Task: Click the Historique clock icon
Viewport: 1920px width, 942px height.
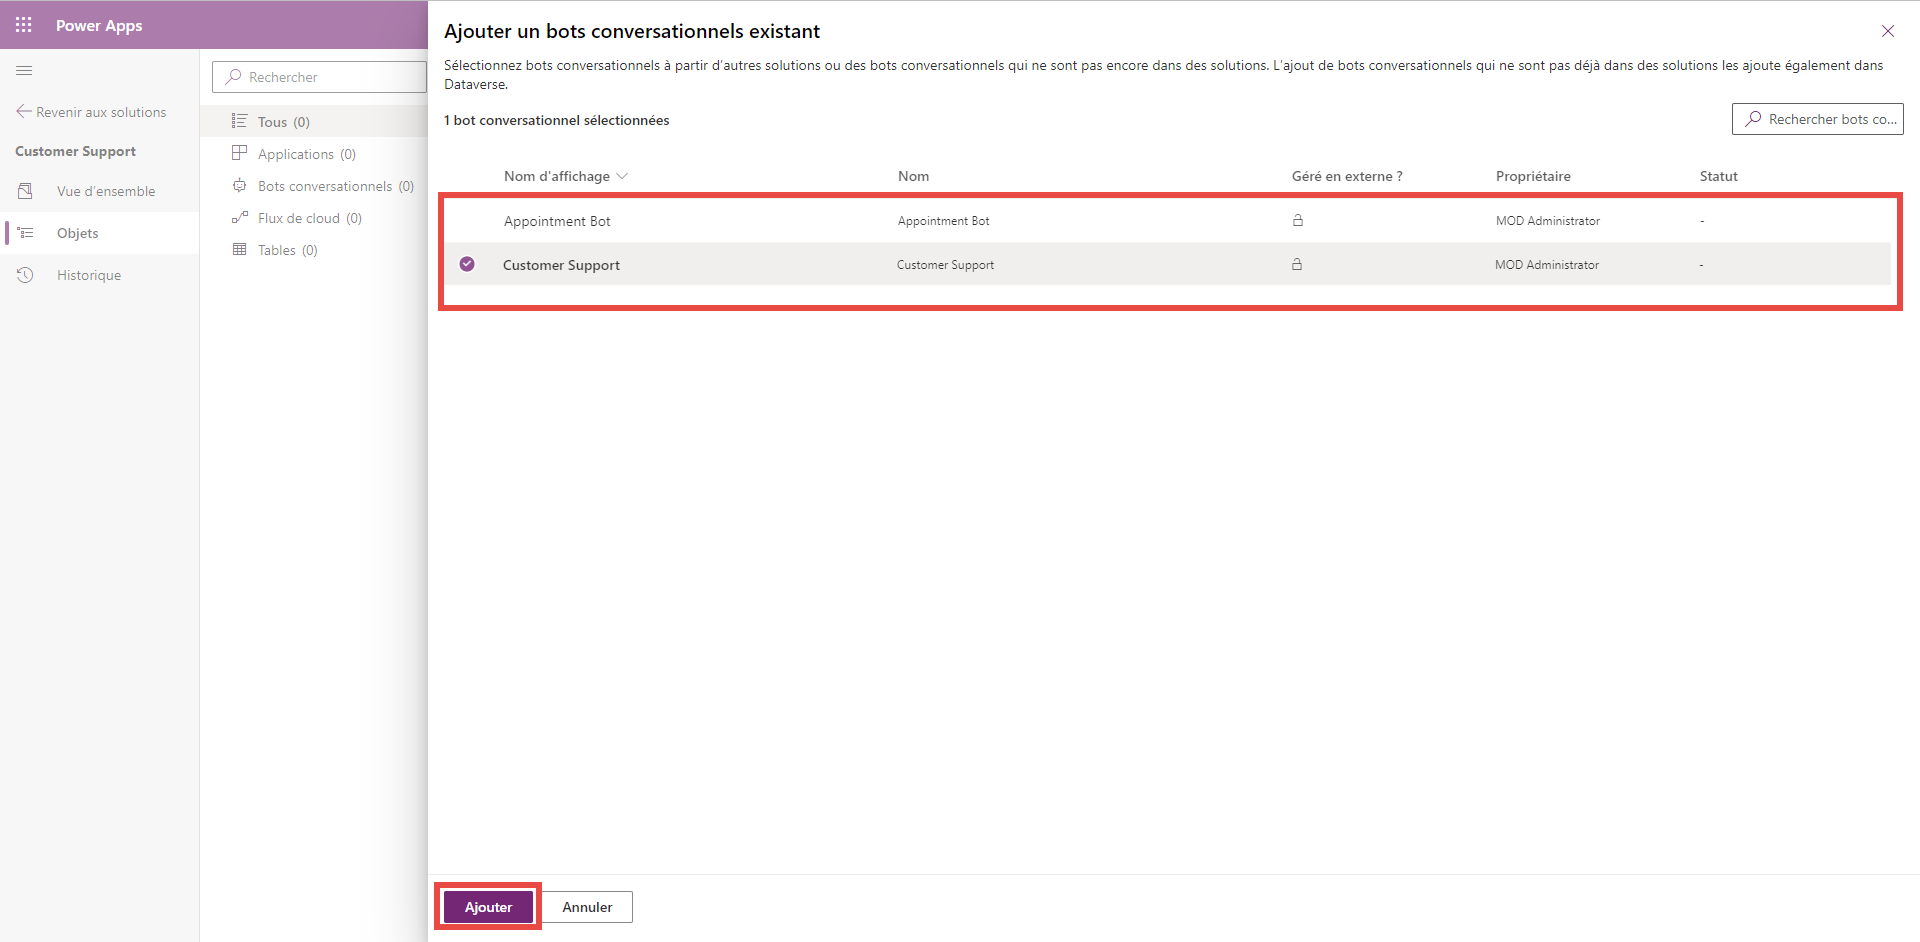Action: point(26,275)
